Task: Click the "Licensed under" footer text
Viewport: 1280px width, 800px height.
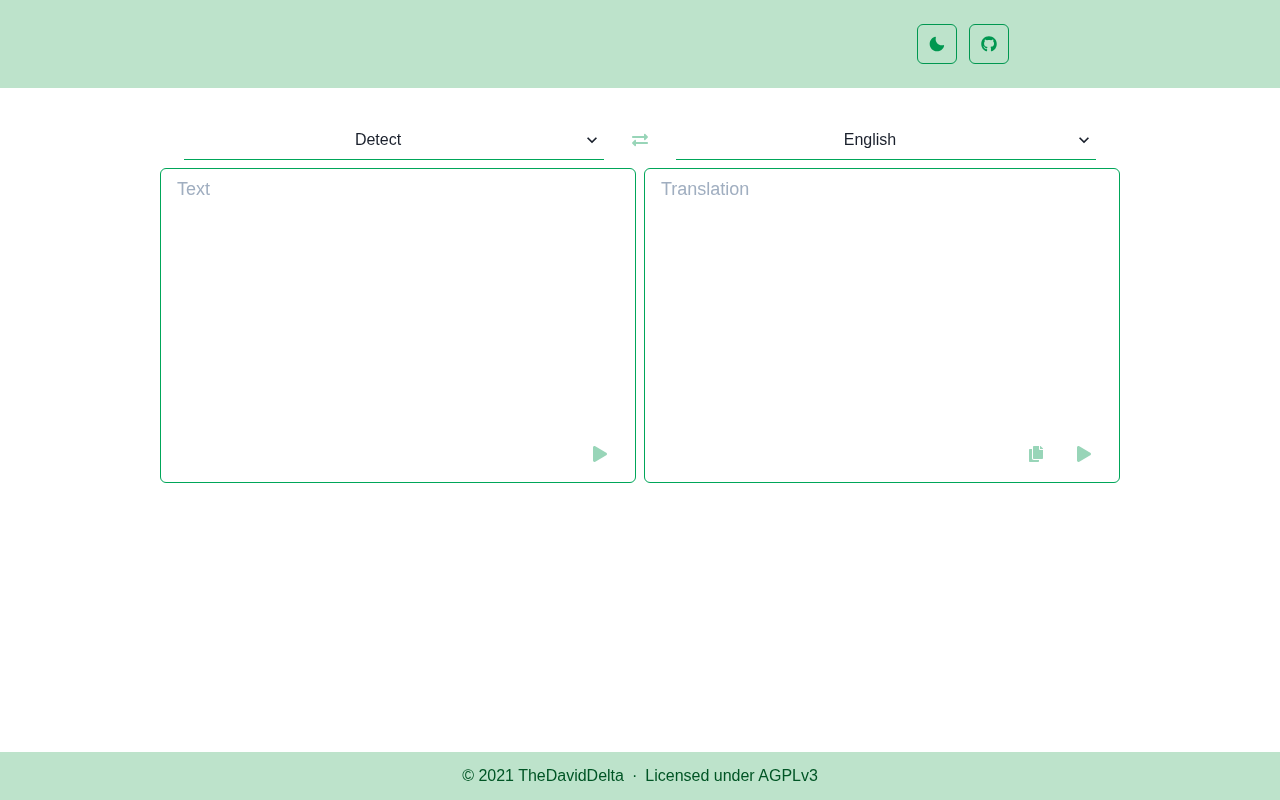Action: click(700, 776)
